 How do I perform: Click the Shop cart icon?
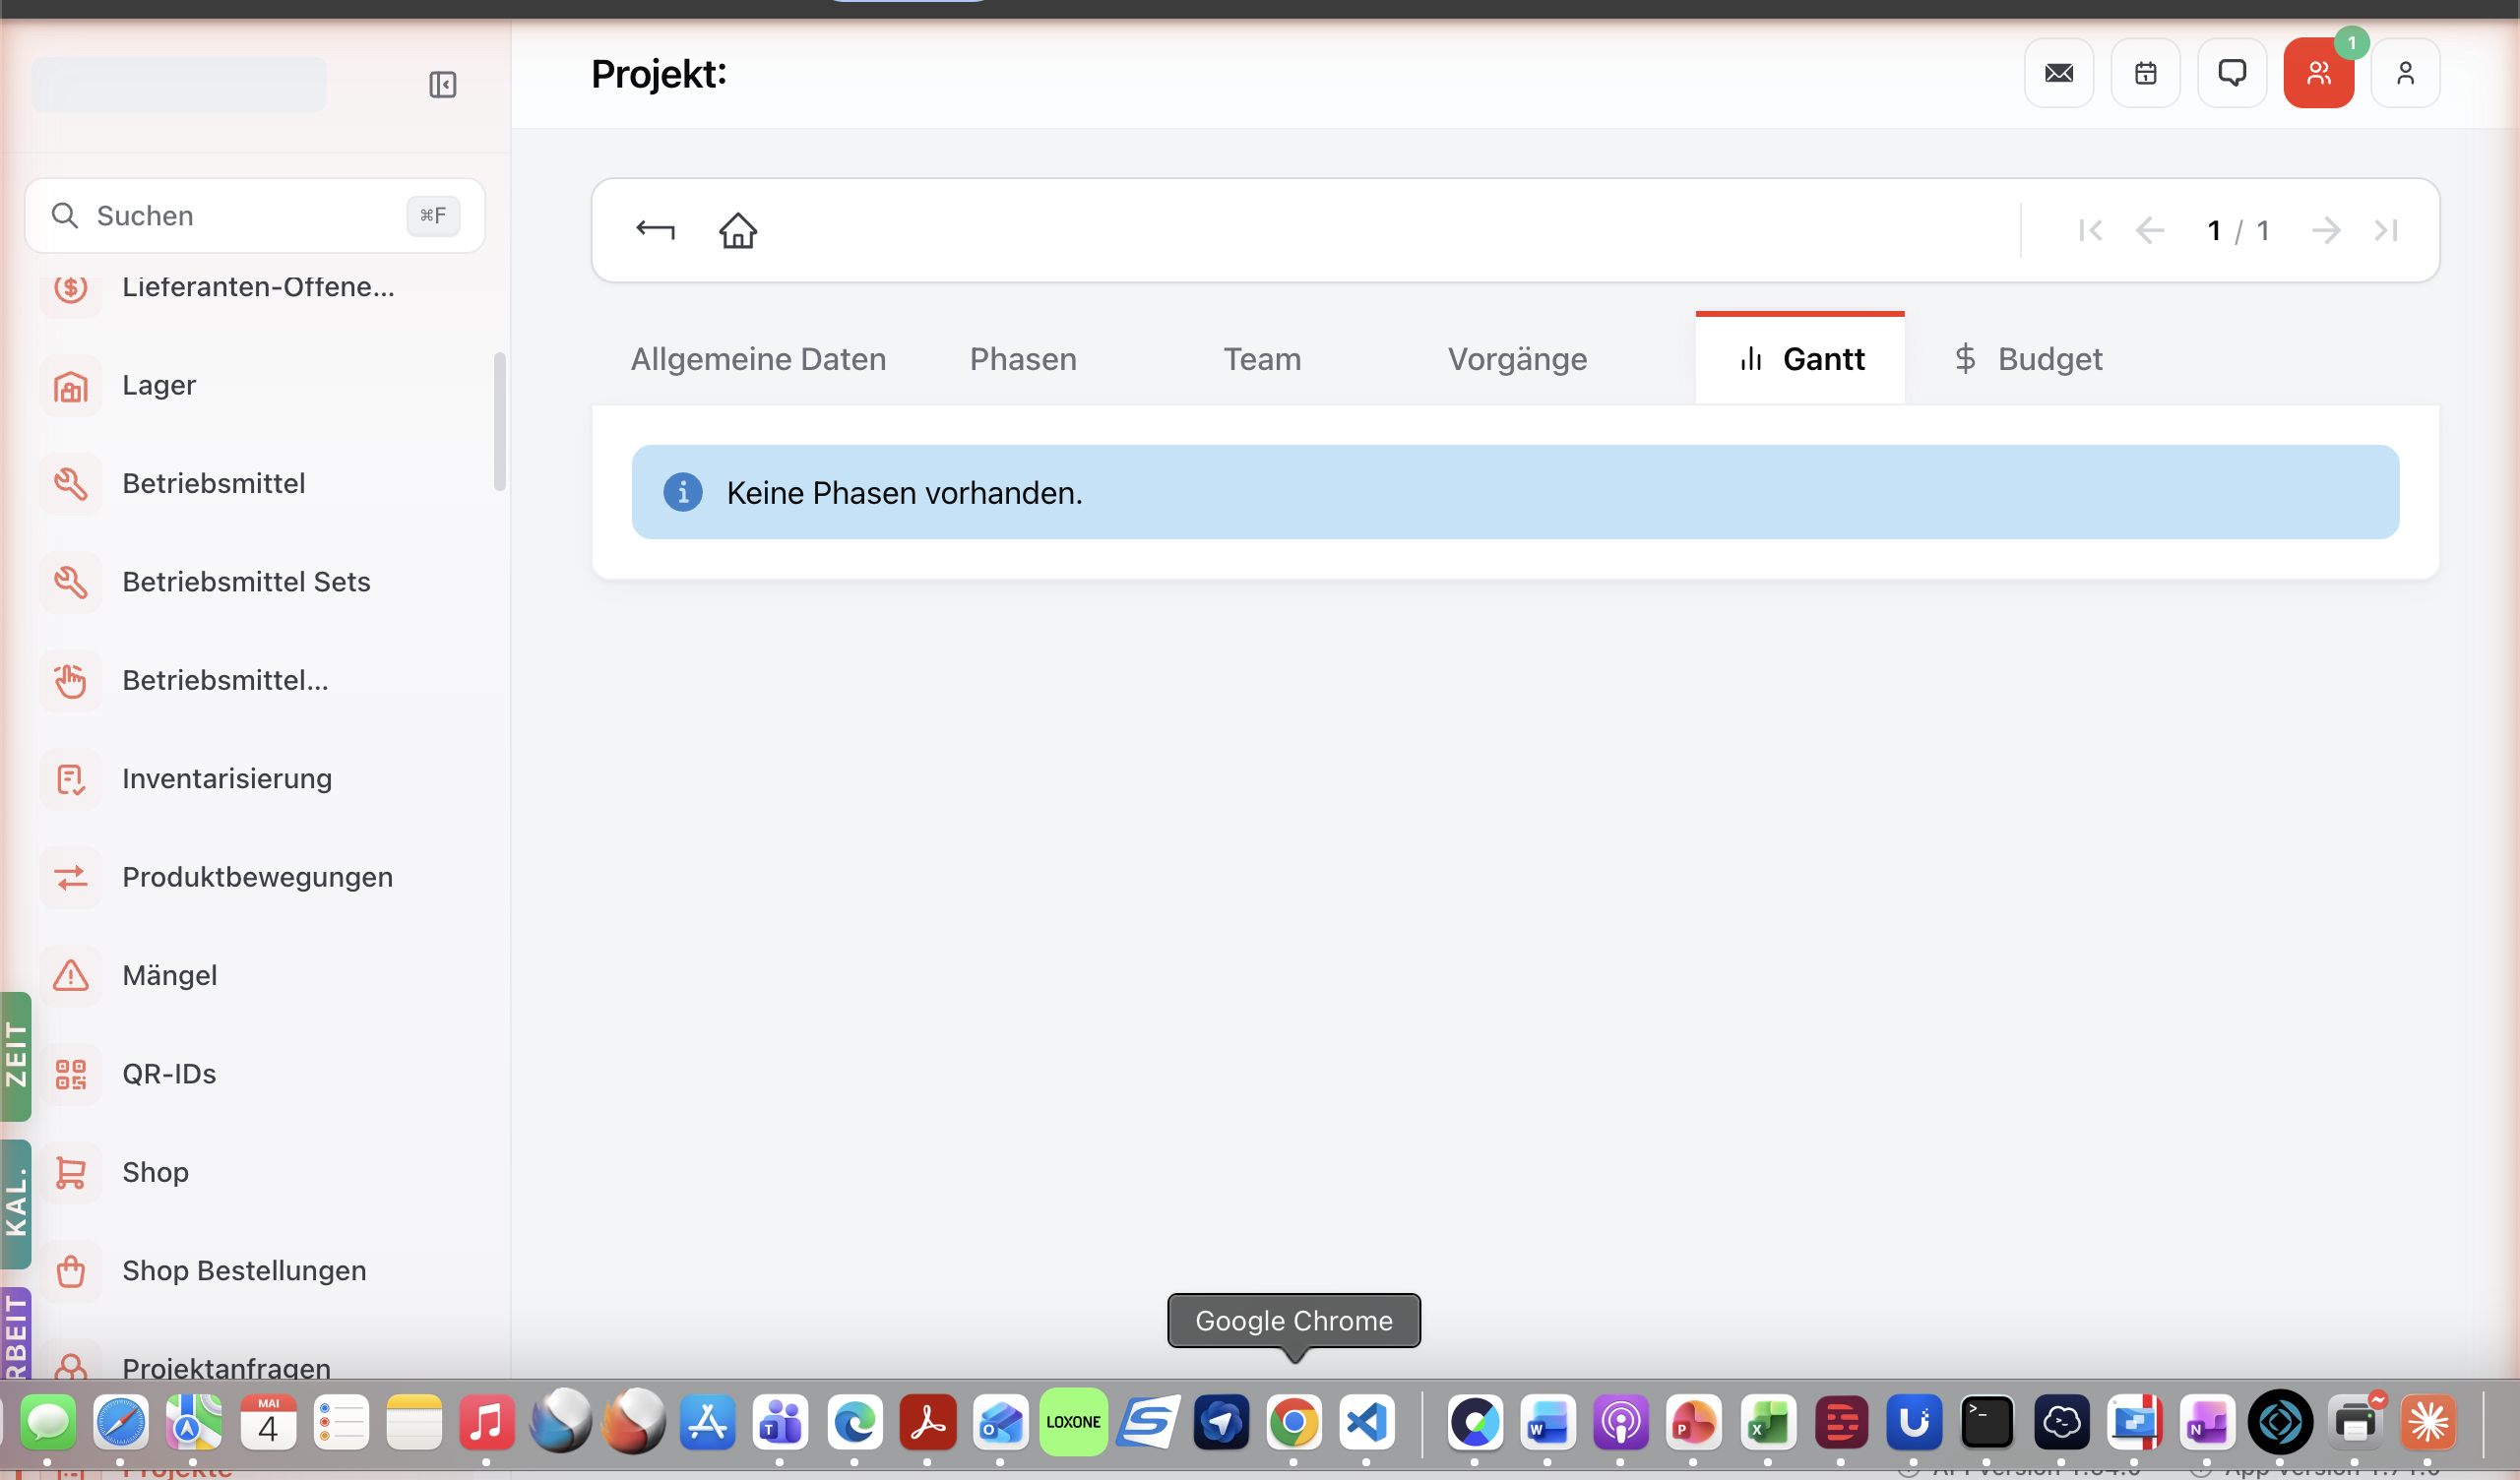pyautogui.click(x=71, y=1173)
